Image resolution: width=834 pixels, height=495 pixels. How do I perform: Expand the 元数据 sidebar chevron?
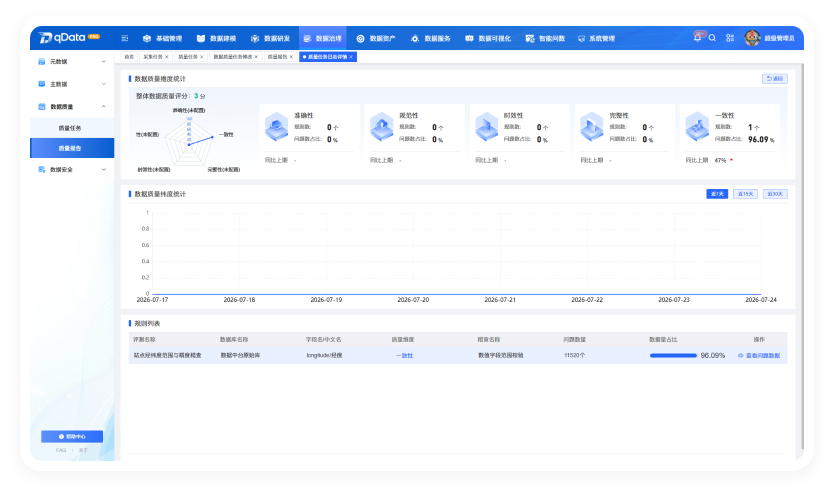104,62
